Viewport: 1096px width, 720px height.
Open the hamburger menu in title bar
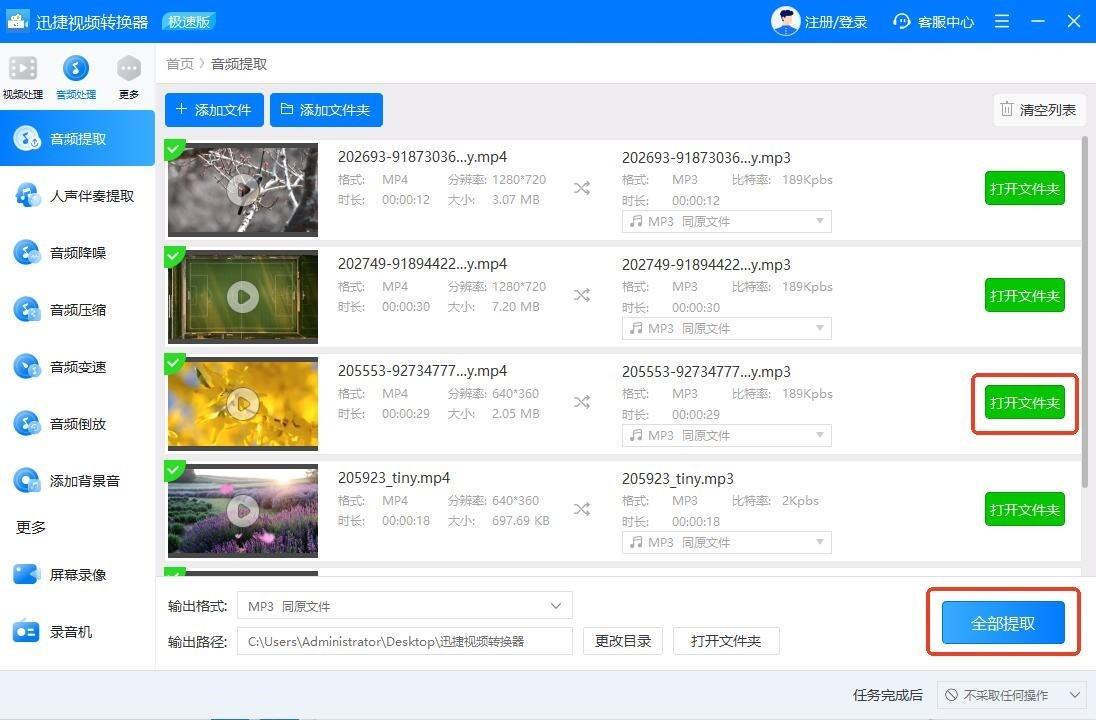click(x=1002, y=21)
